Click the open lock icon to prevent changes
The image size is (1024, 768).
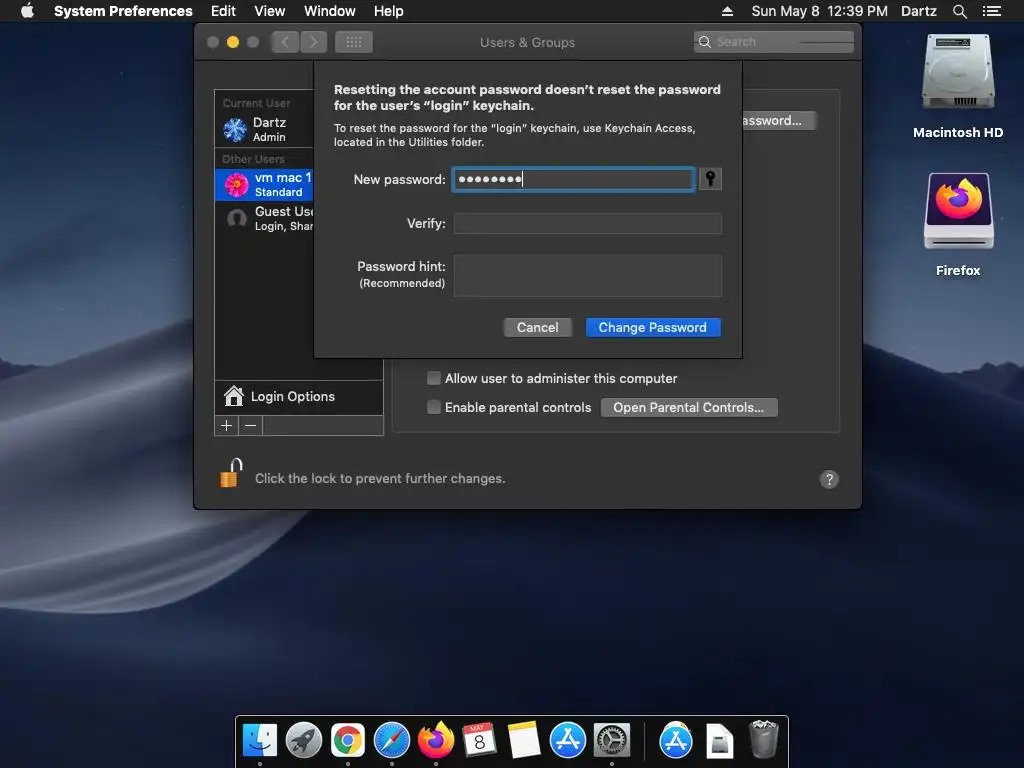pos(231,473)
